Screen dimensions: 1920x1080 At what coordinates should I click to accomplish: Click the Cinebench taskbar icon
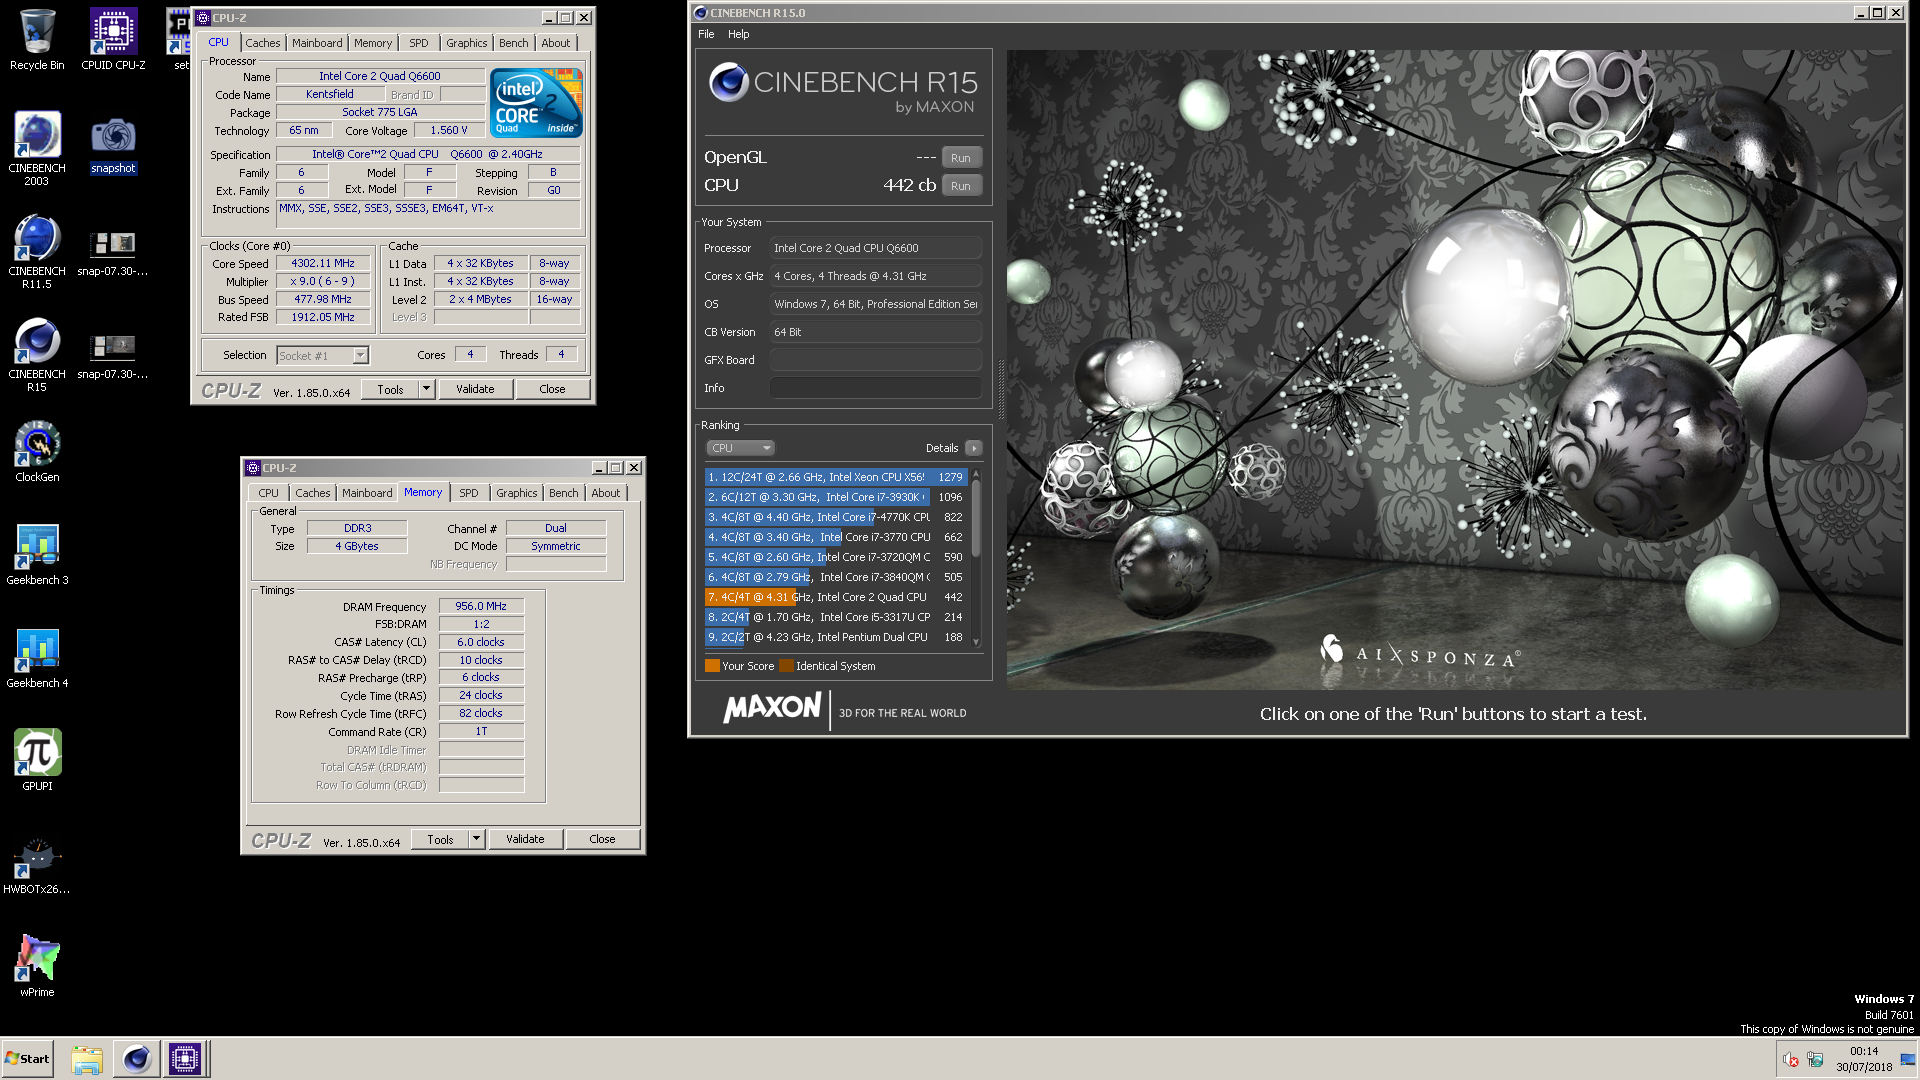tap(136, 1059)
